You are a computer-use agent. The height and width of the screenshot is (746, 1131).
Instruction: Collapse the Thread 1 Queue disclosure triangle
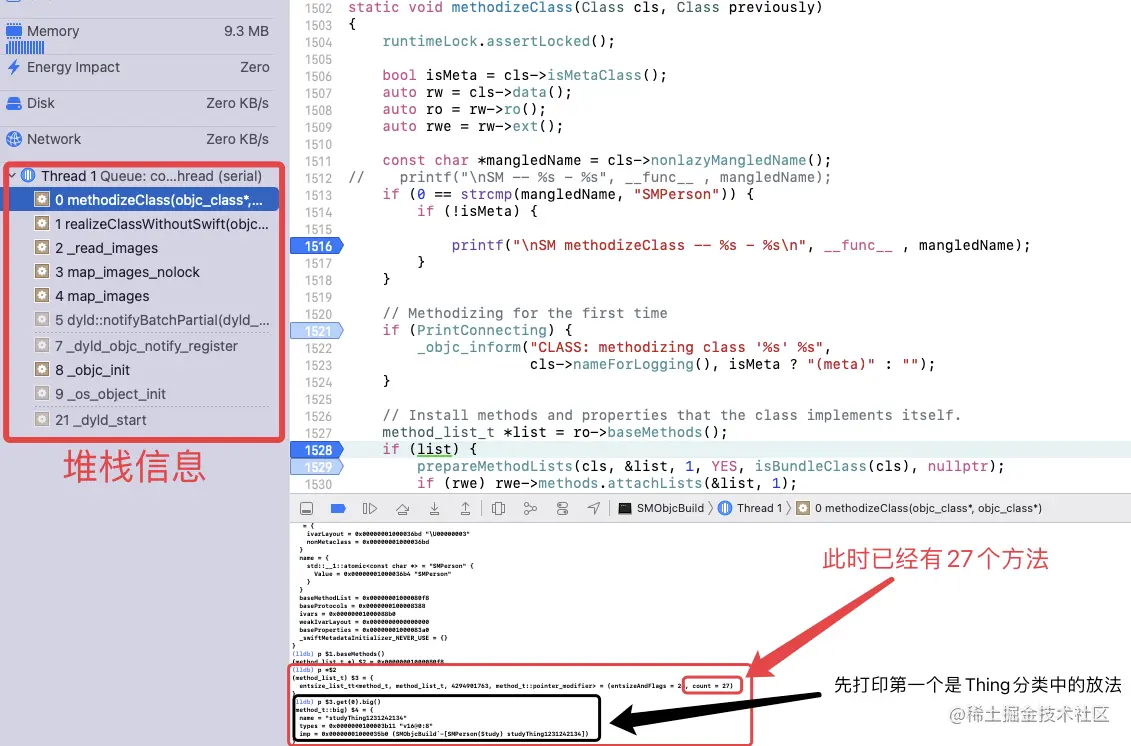click(x=12, y=175)
